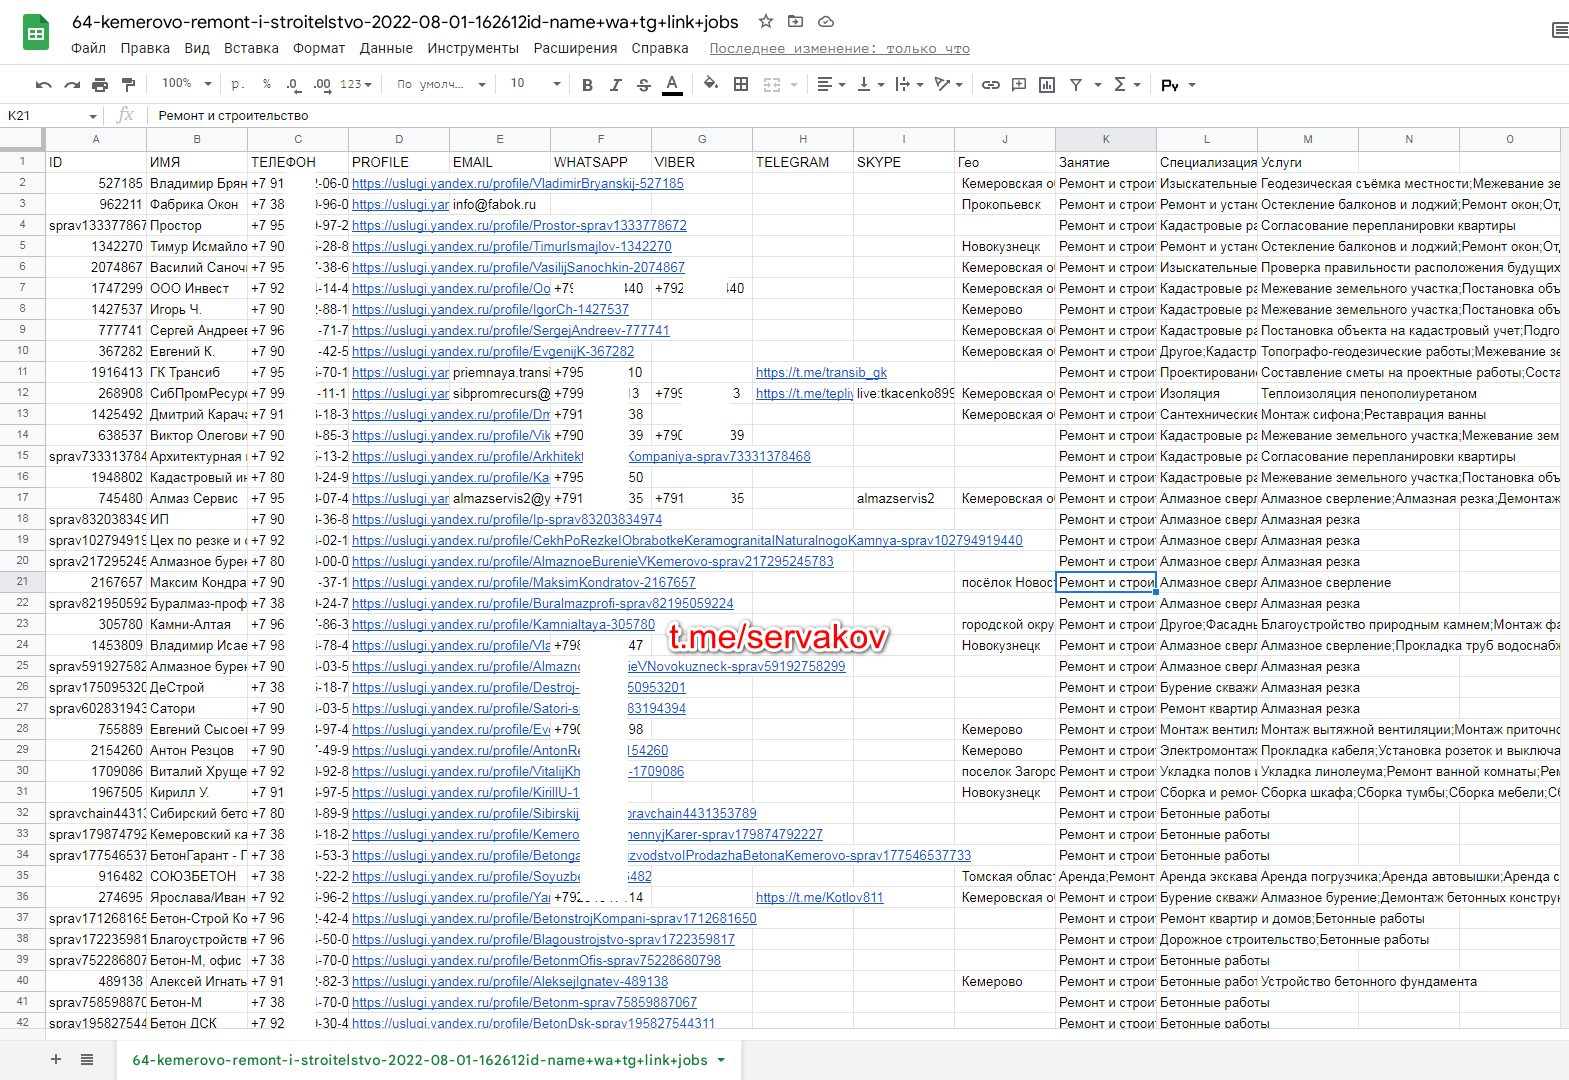The image size is (1569, 1080).
Task: Open the Вставка menu
Action: pos(251,48)
